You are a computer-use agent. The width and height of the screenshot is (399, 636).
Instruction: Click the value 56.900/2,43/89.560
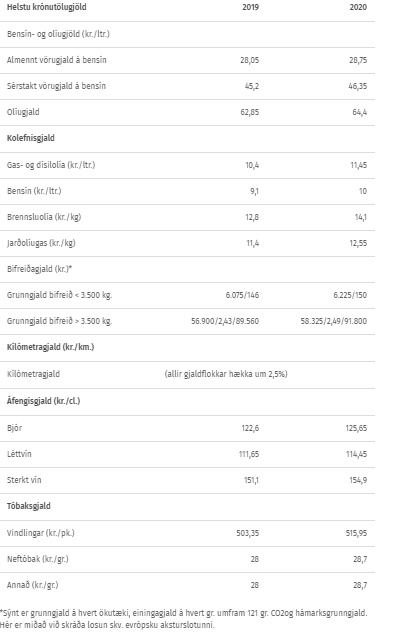[225, 321]
